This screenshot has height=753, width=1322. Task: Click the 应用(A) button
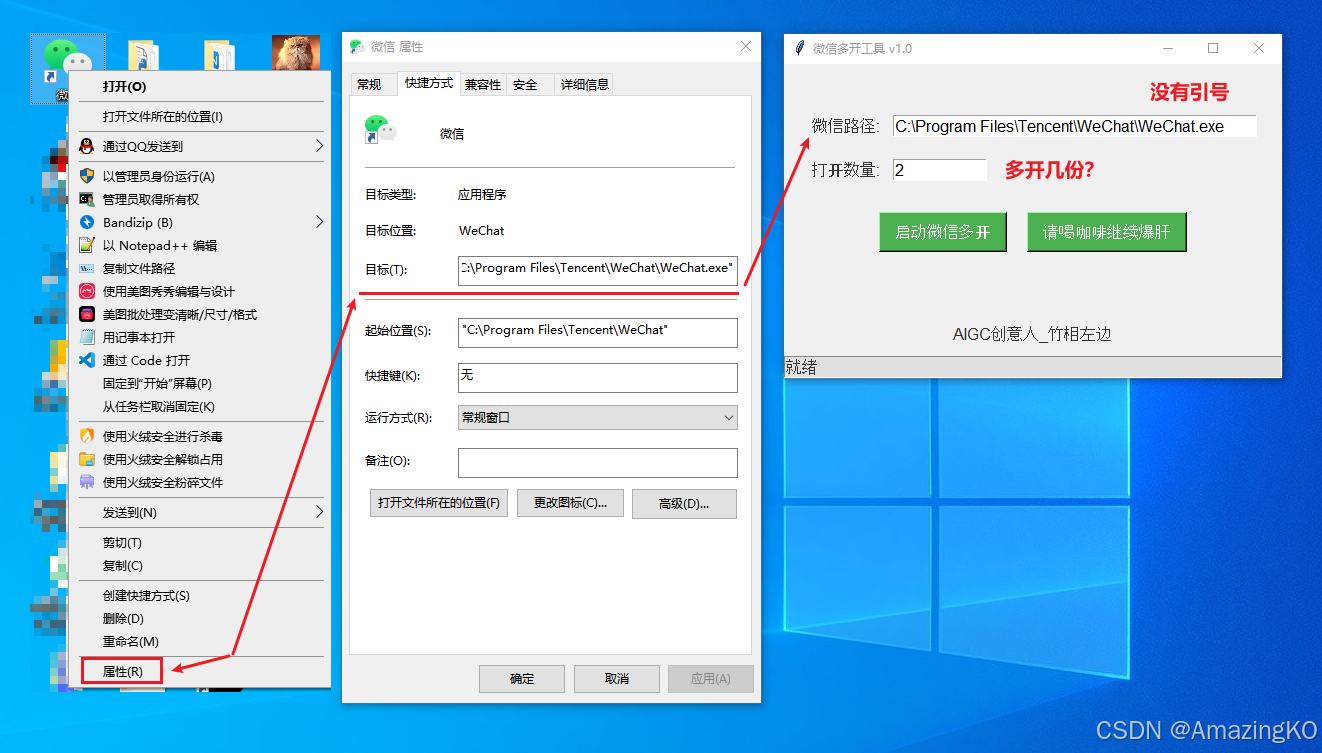pos(711,678)
